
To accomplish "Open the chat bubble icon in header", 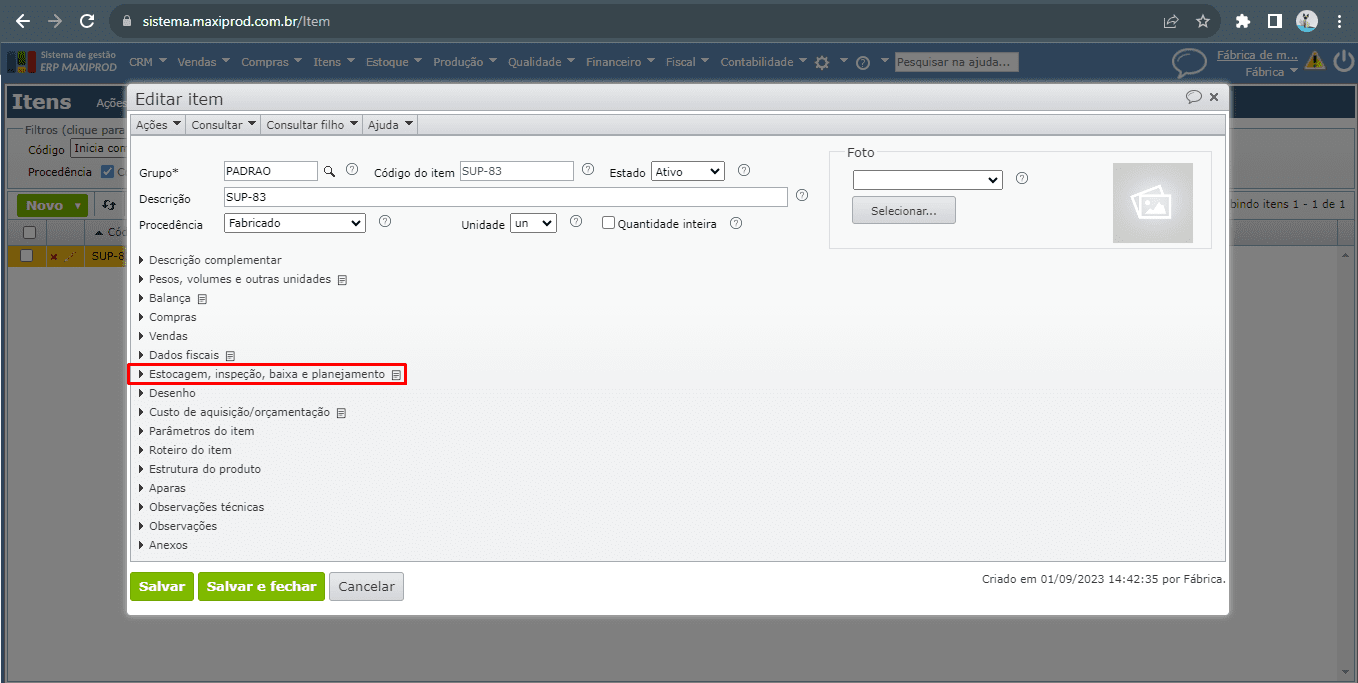I will 1189,64.
